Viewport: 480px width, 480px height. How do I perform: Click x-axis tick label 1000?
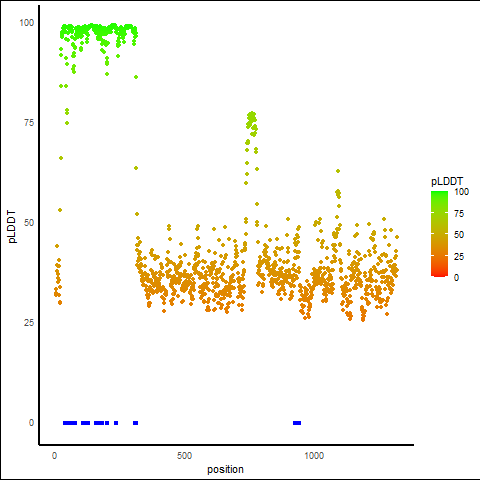click(x=314, y=456)
